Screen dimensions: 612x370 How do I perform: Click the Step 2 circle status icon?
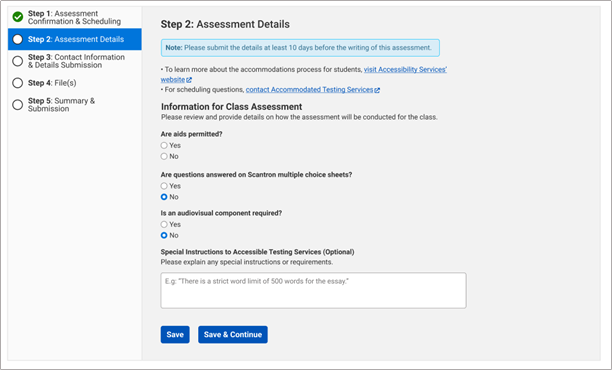tap(18, 39)
